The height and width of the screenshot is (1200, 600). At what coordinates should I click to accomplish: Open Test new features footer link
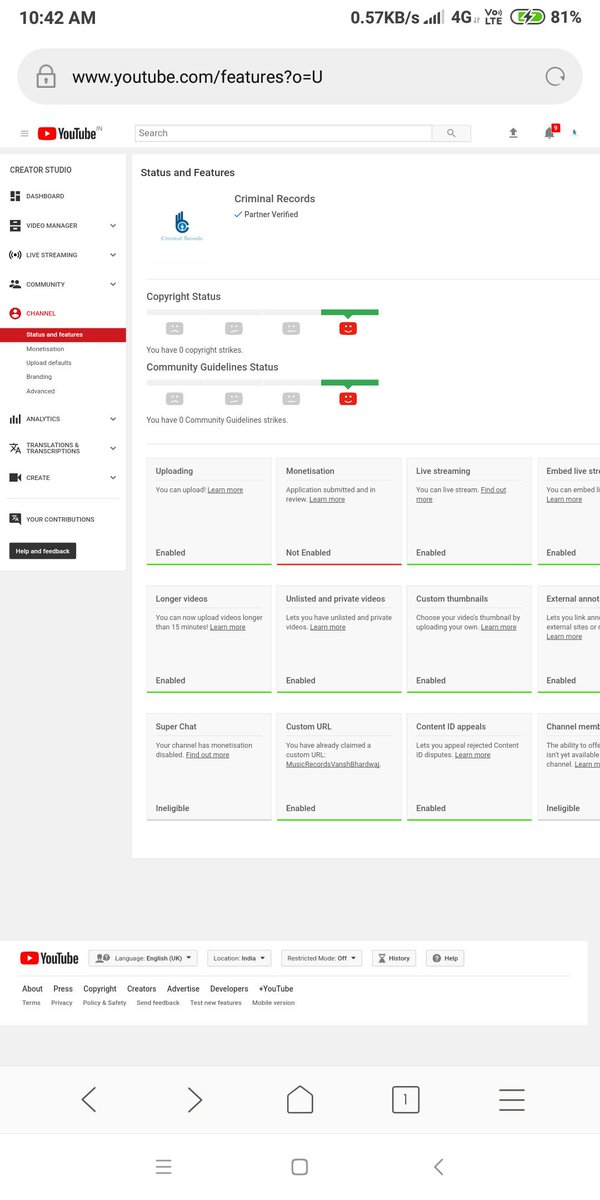pos(216,1002)
